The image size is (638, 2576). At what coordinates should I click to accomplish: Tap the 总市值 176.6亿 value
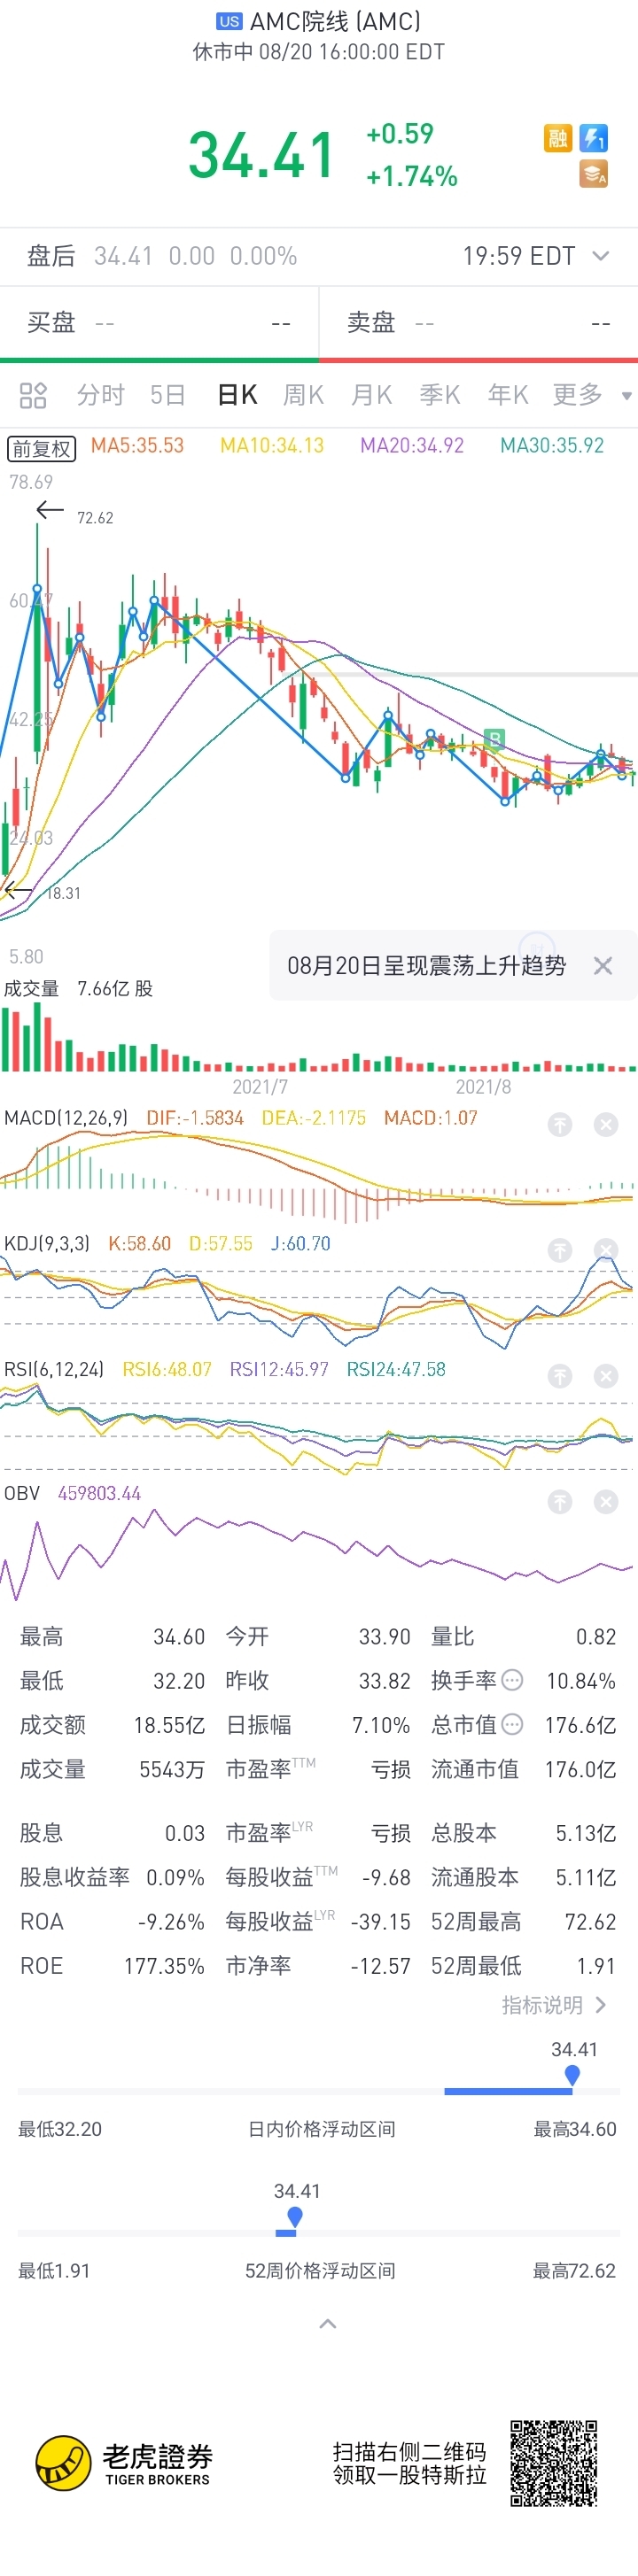580,1725
